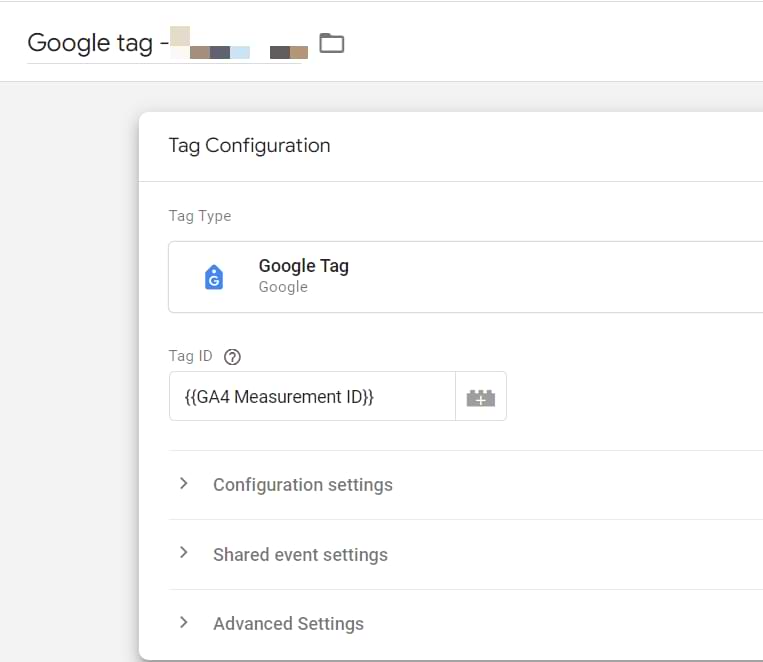Select the Google Tag type text
The height and width of the screenshot is (662, 763).
pyautogui.click(x=304, y=266)
